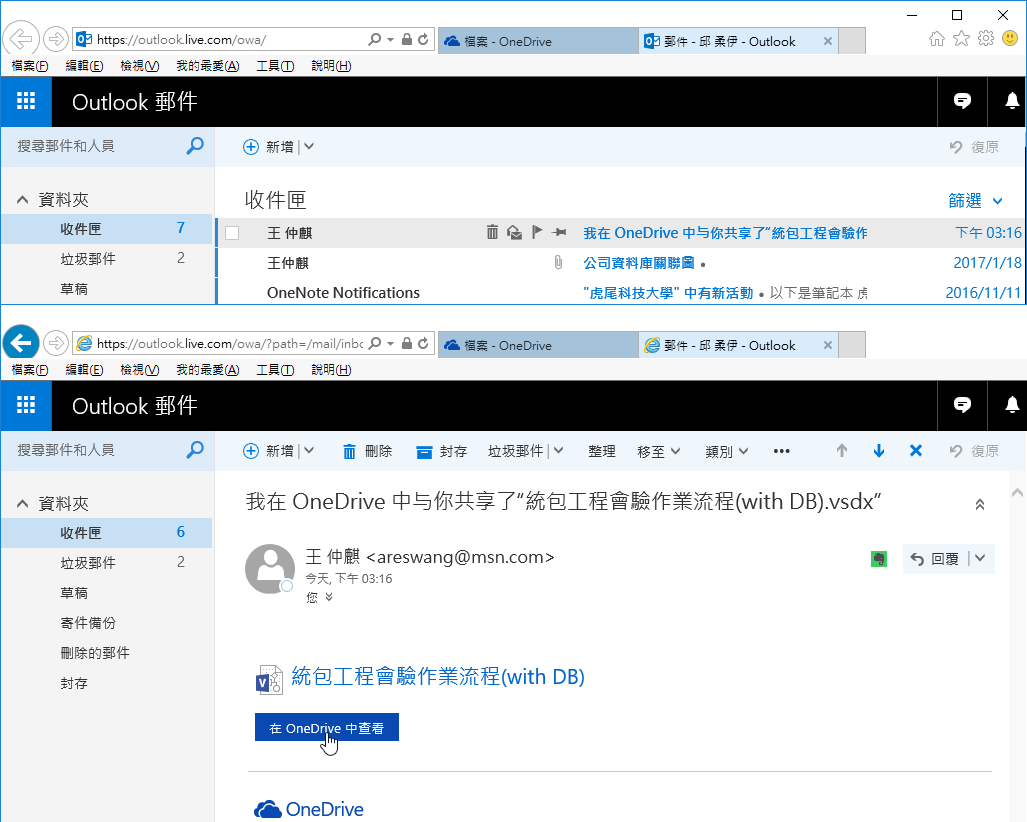Click the forward arrow in the upper browser window
The image size is (1027, 822).
click(x=56, y=39)
